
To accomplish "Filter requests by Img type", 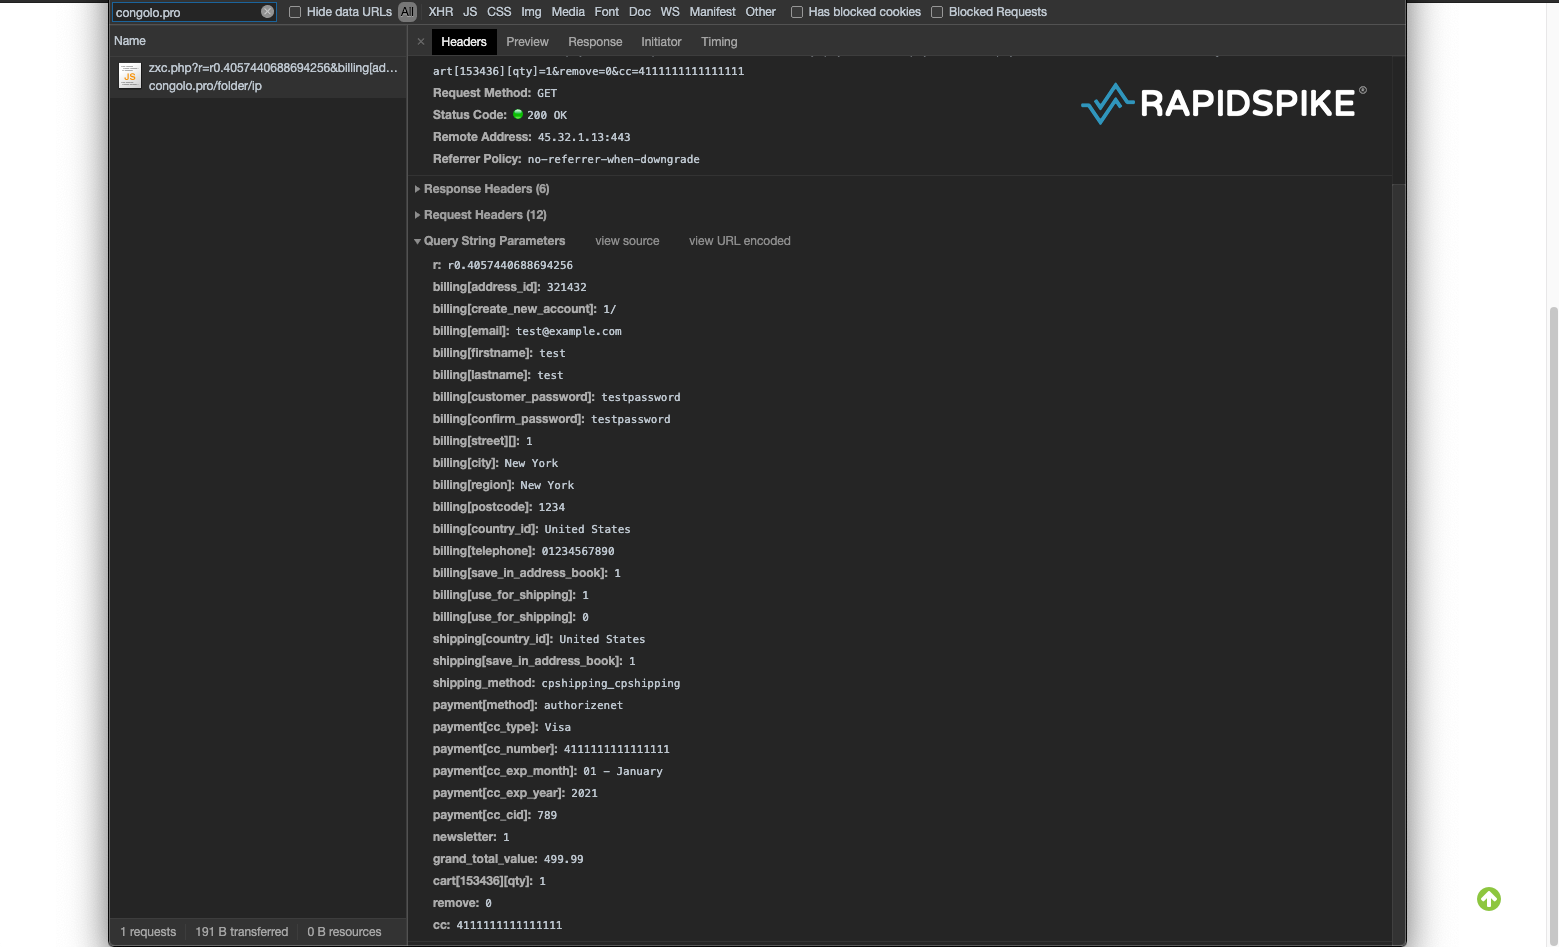I will 531,12.
